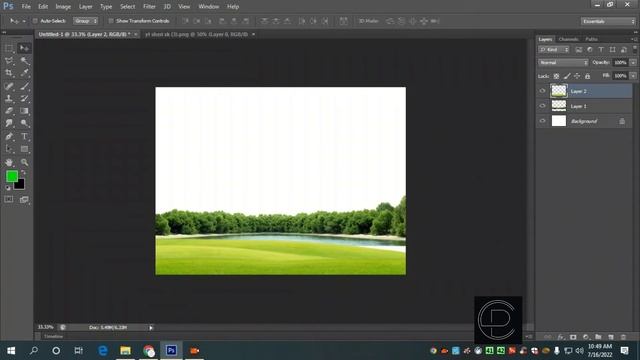
Task: Add layer mask icon
Action: (x=573, y=337)
